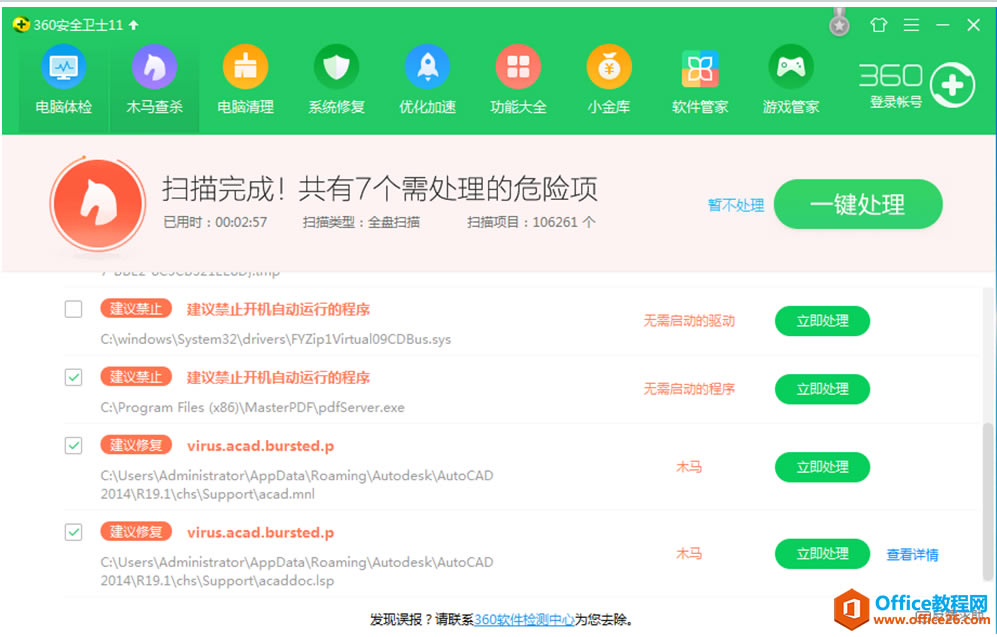The height and width of the screenshot is (637, 997).
Task: Click 立即处理 for pdfServer.exe
Action: 822,389
